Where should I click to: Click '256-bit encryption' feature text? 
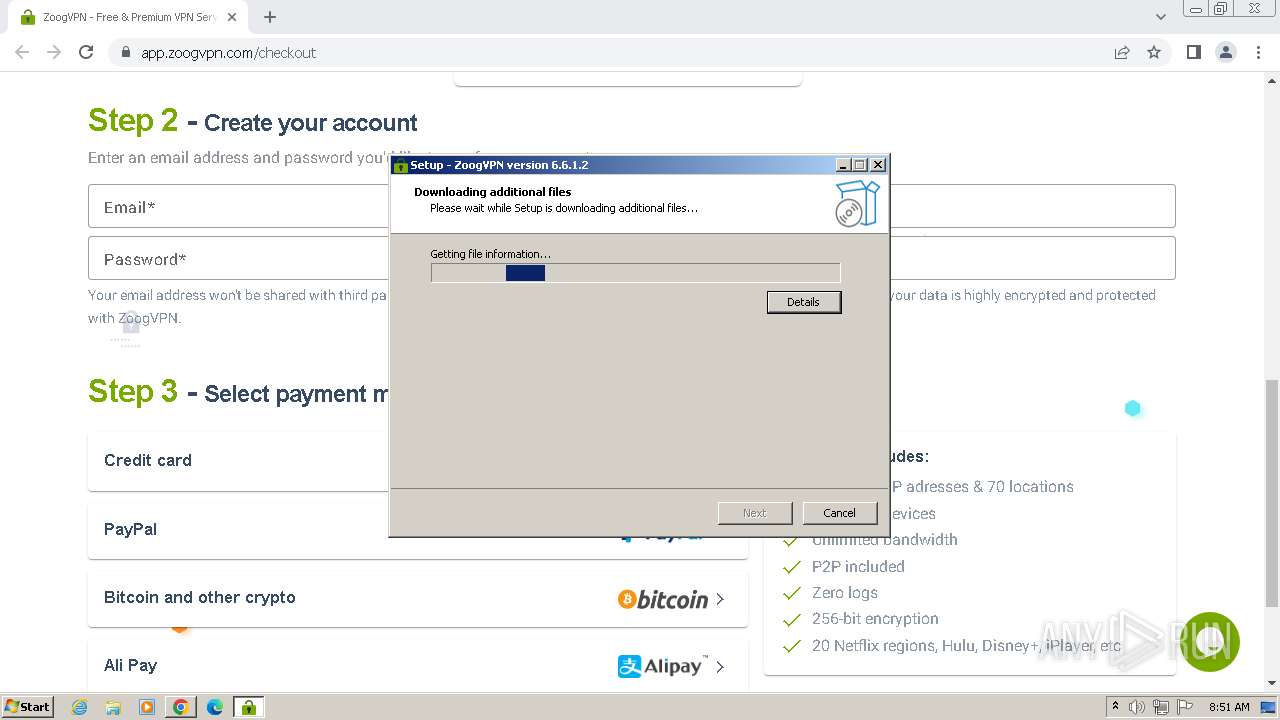[x=875, y=619]
